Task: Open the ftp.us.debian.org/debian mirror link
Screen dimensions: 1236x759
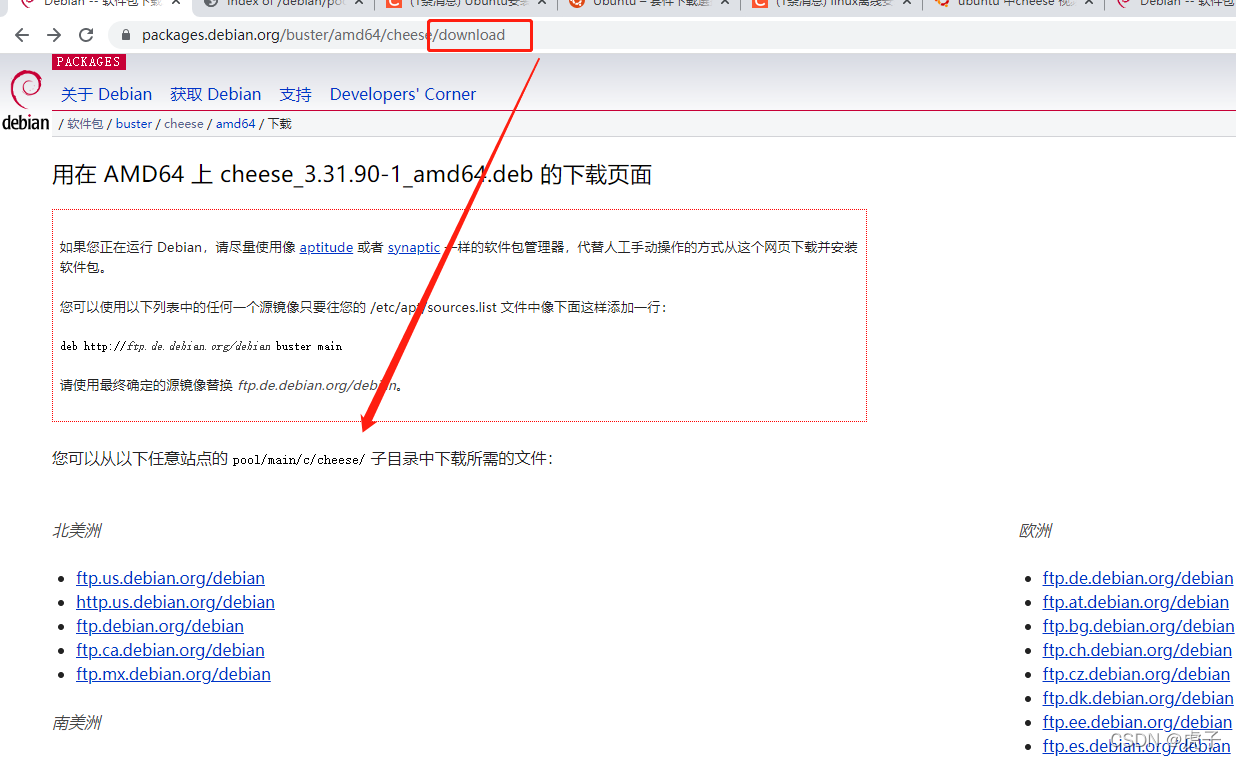Action: 170,578
